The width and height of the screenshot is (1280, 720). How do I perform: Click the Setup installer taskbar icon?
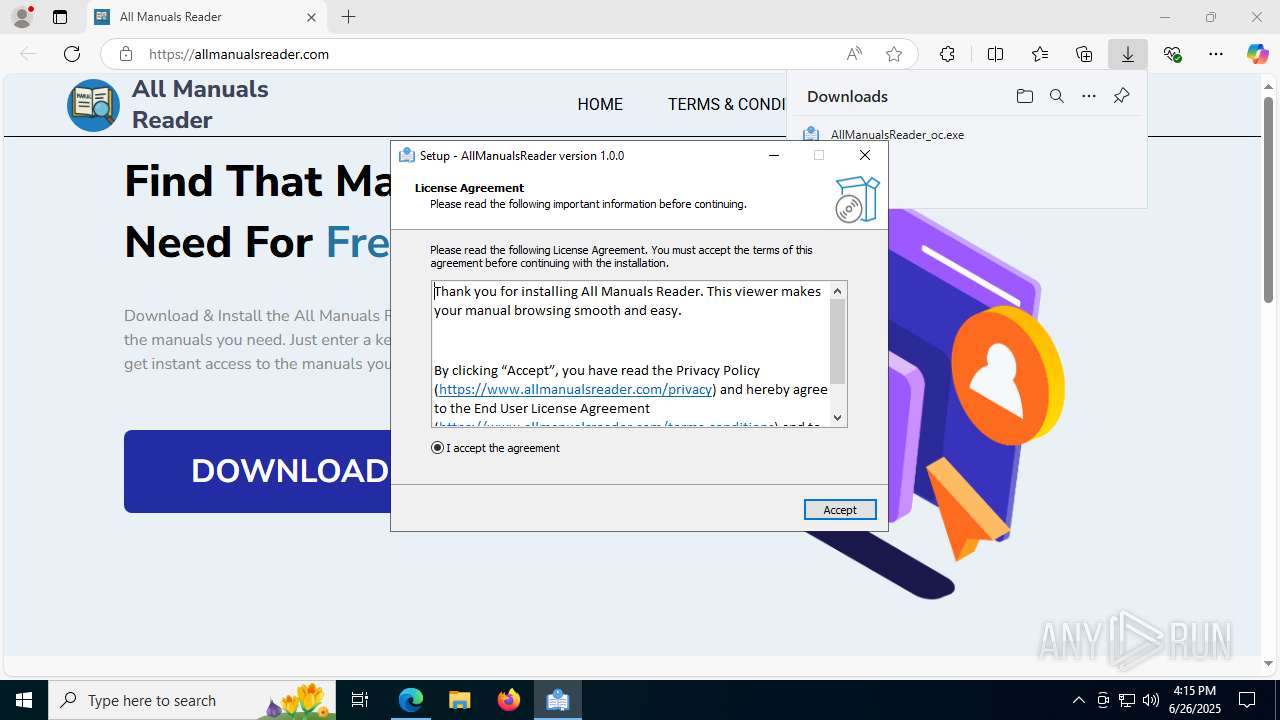[x=558, y=700]
